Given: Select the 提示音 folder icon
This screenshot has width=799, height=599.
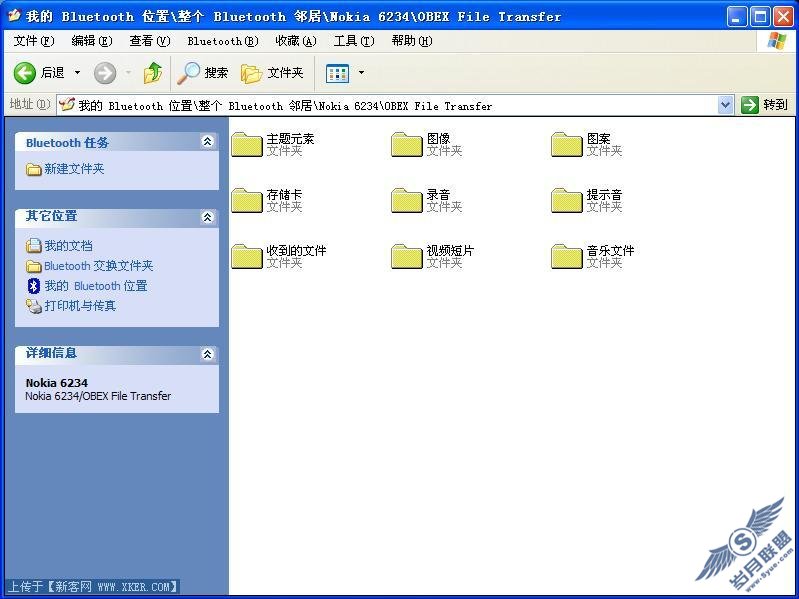Looking at the screenshot, I should click(x=567, y=201).
